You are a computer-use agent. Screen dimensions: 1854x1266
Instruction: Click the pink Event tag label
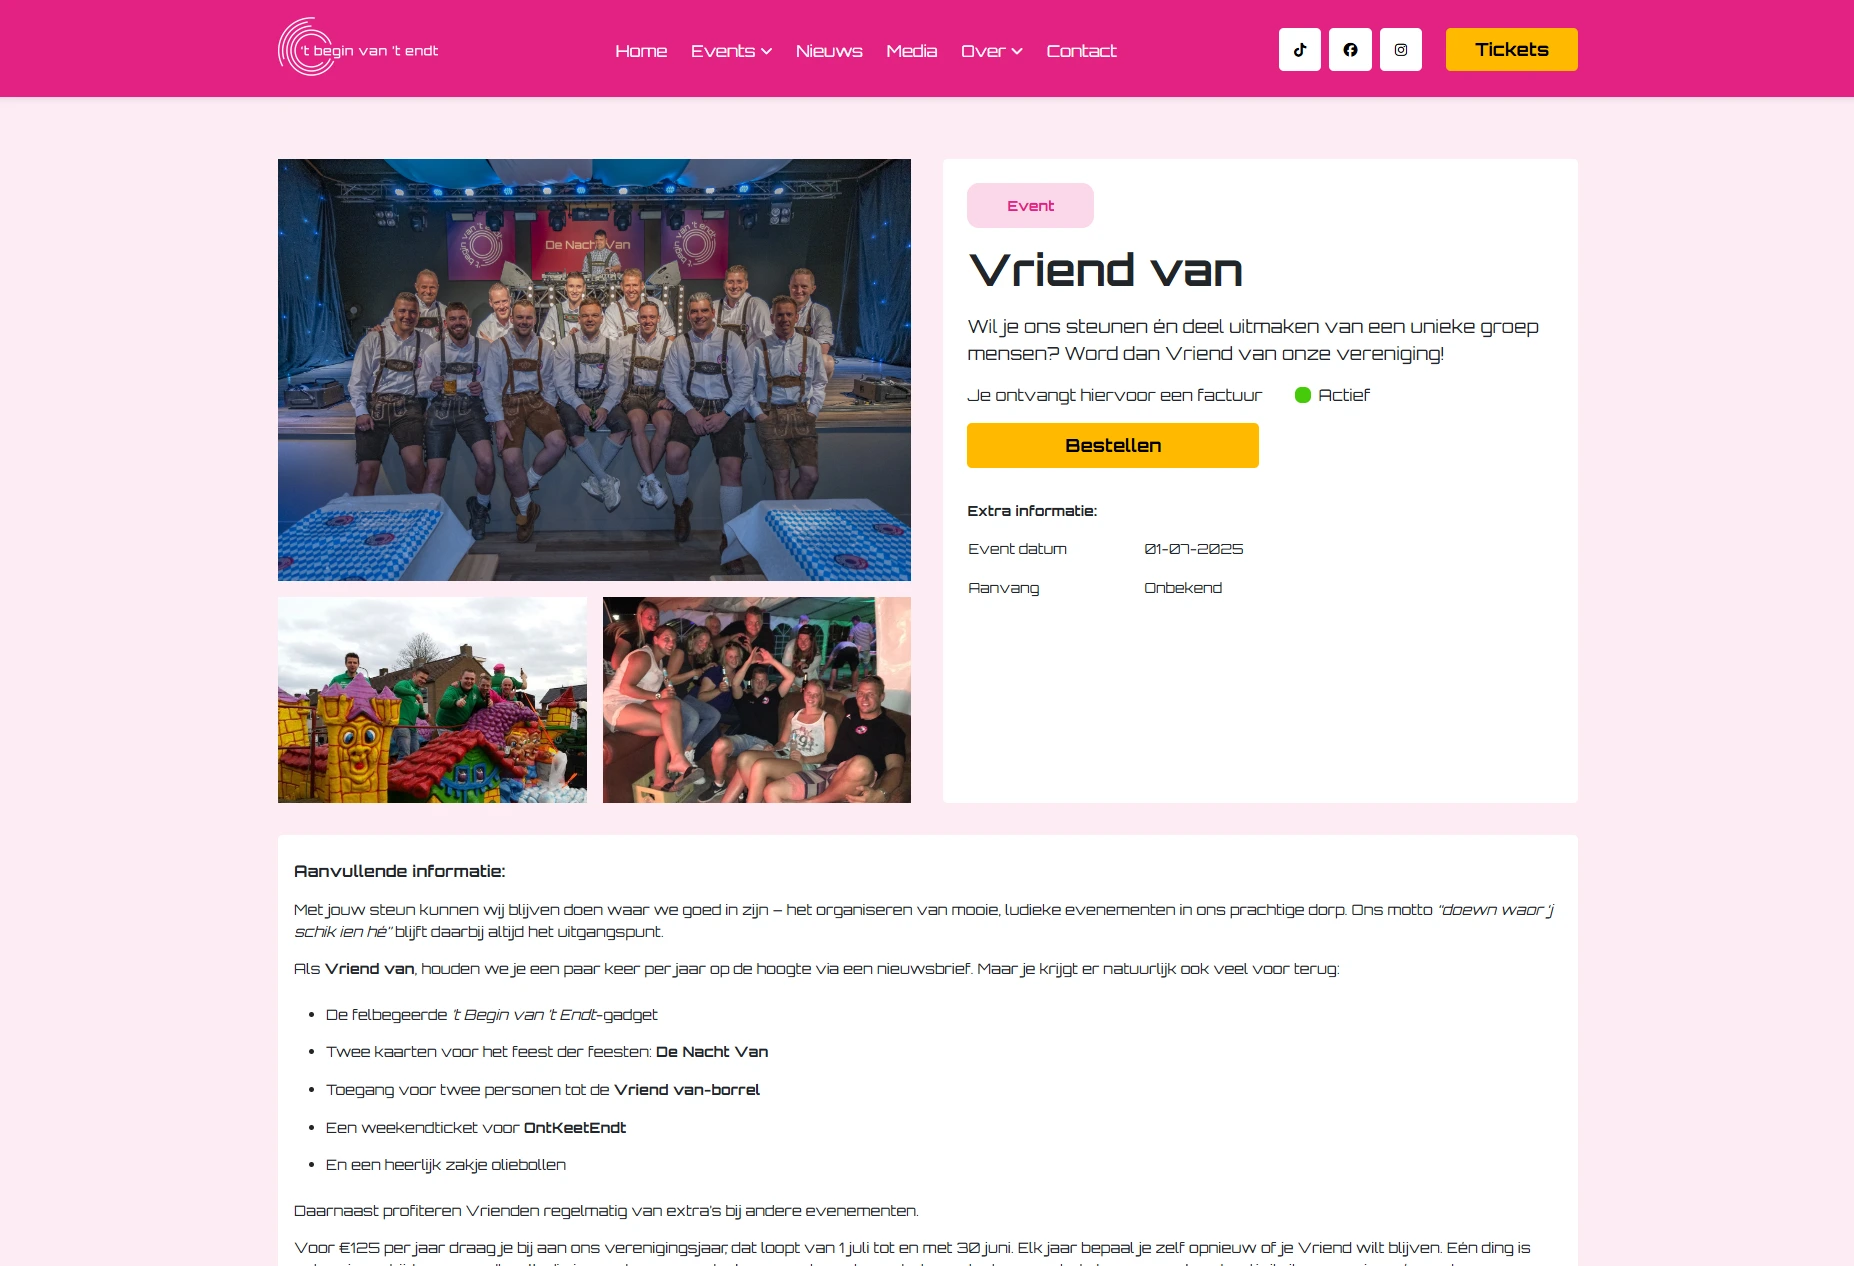(x=1030, y=206)
